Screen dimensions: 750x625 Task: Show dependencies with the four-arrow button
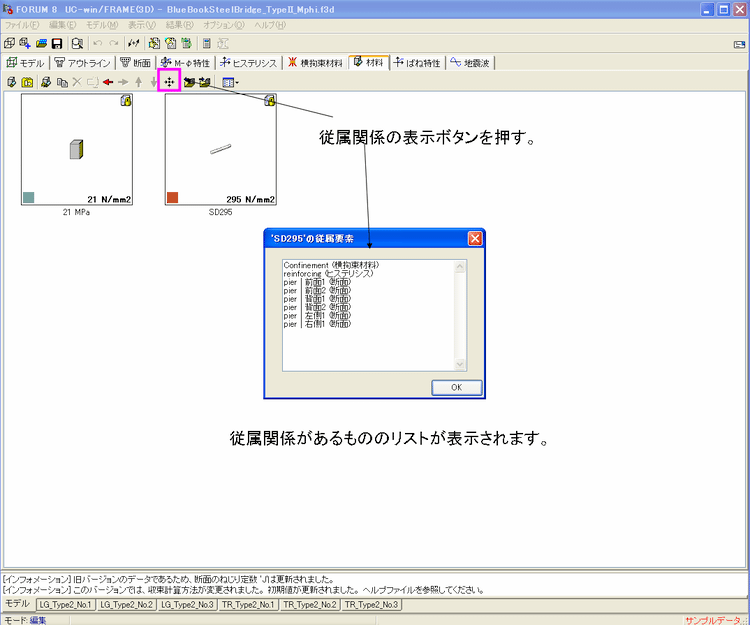(169, 82)
